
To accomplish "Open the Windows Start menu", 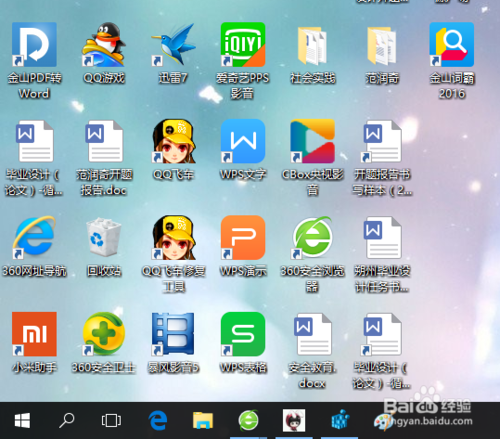I will [x=22, y=420].
